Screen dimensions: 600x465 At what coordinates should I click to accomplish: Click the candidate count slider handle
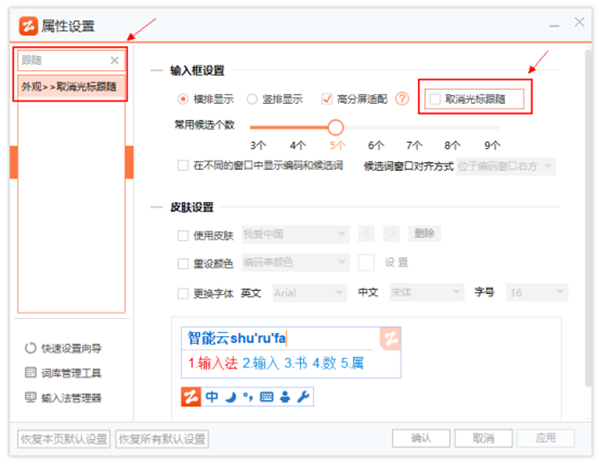point(336,127)
